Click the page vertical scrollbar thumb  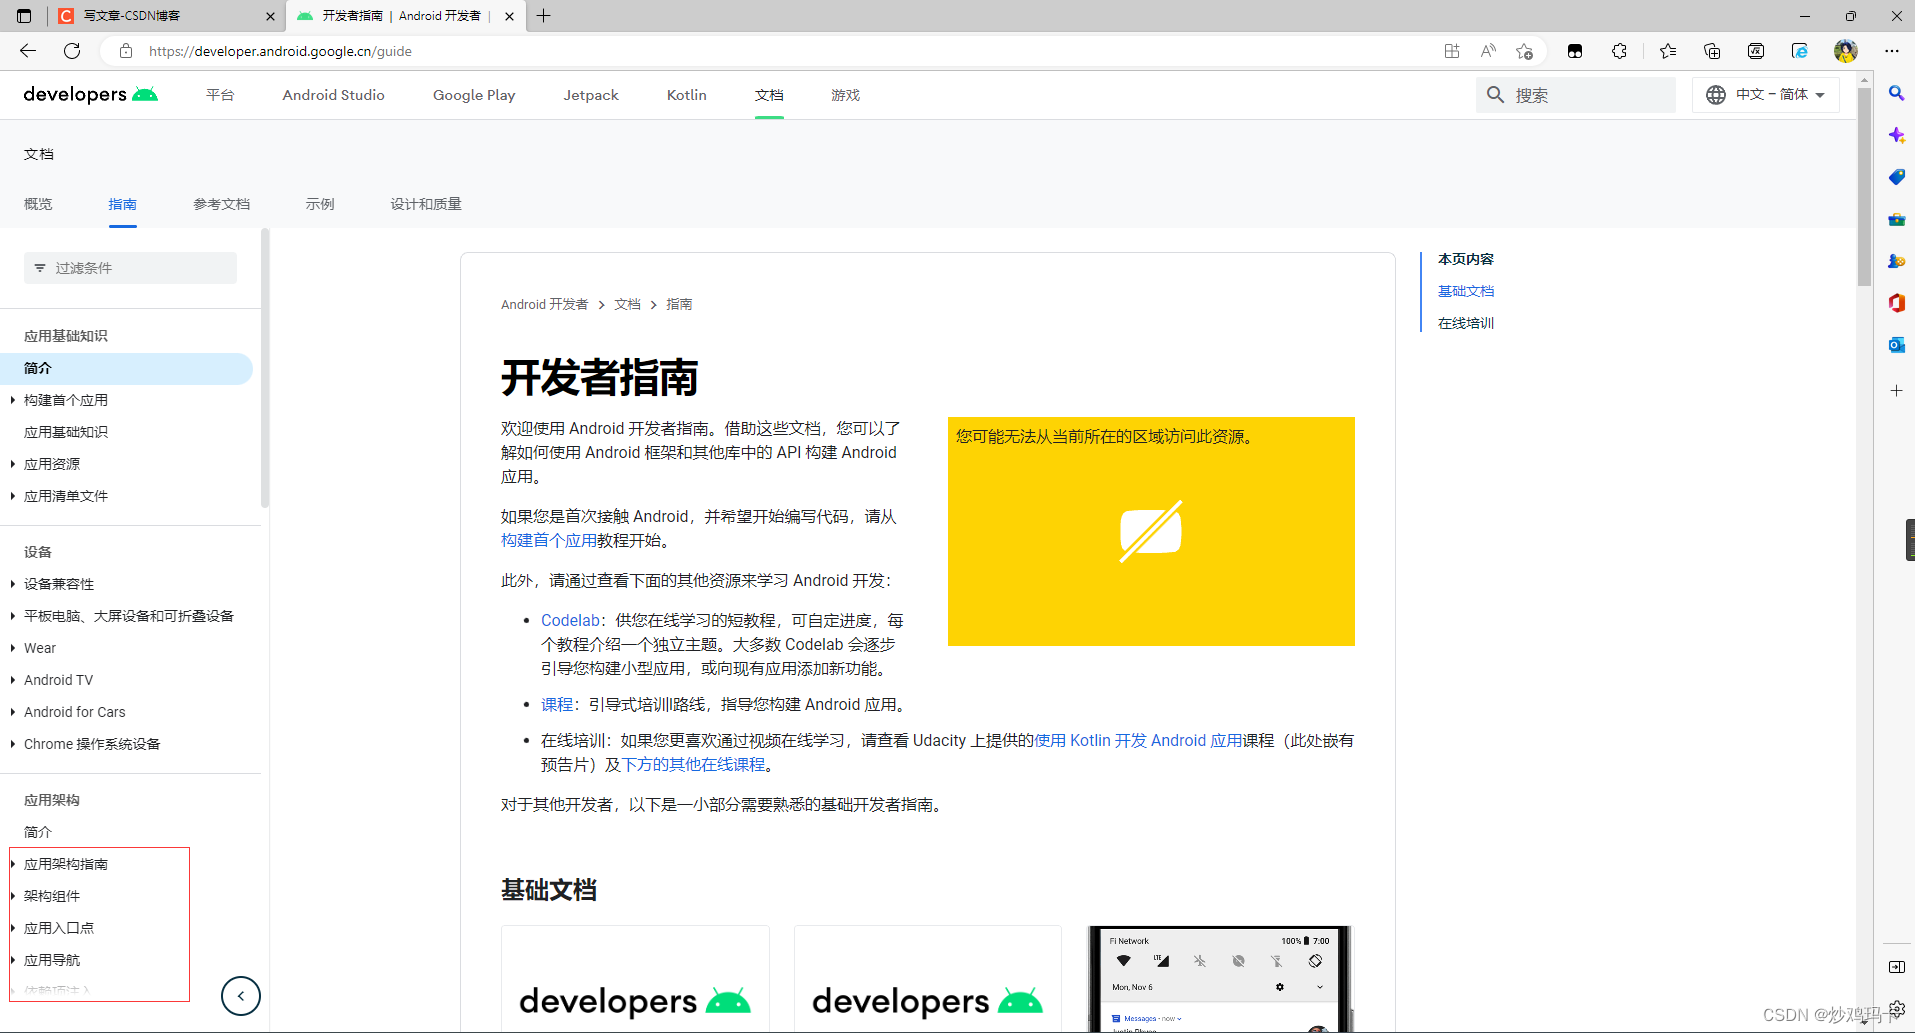[1865, 186]
